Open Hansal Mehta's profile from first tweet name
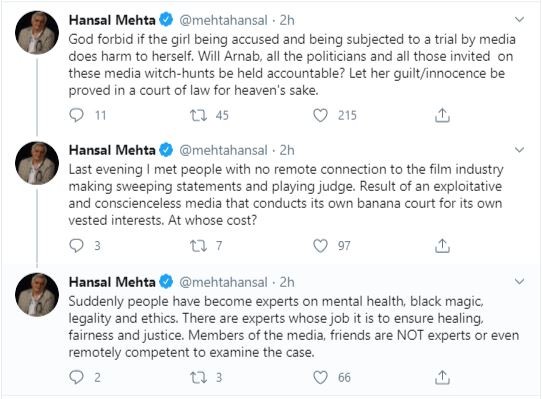The height and width of the screenshot is (399, 542). 112,20
